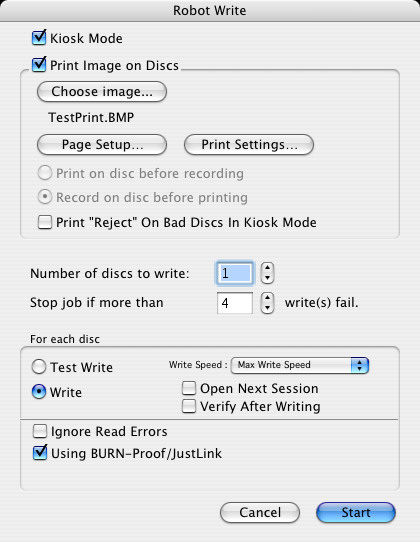This screenshot has height=542, width=420.
Task: Check Verify After Writing
Action: pos(189,406)
